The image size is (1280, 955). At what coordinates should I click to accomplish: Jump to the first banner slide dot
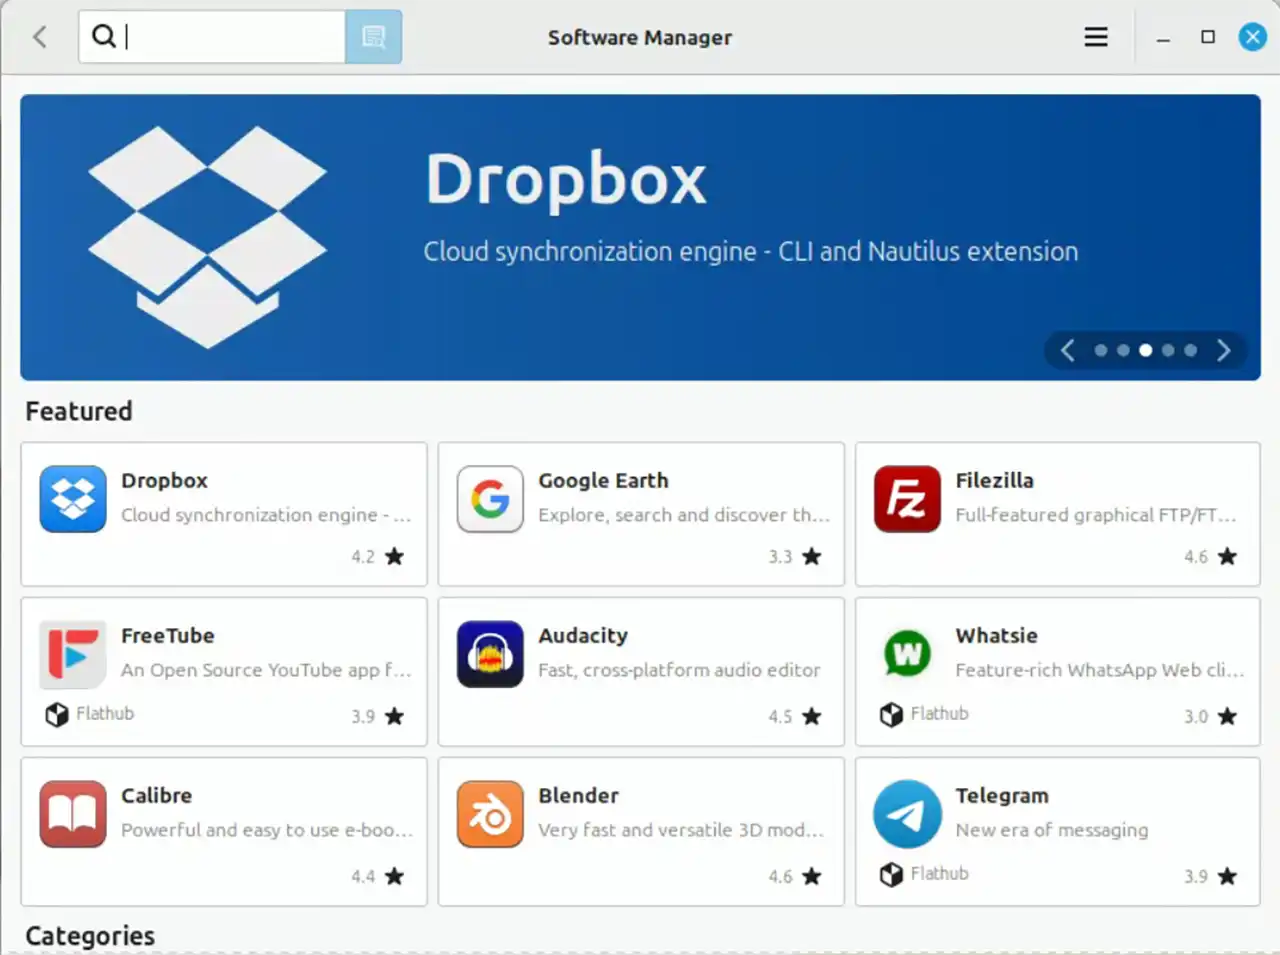coord(1101,350)
